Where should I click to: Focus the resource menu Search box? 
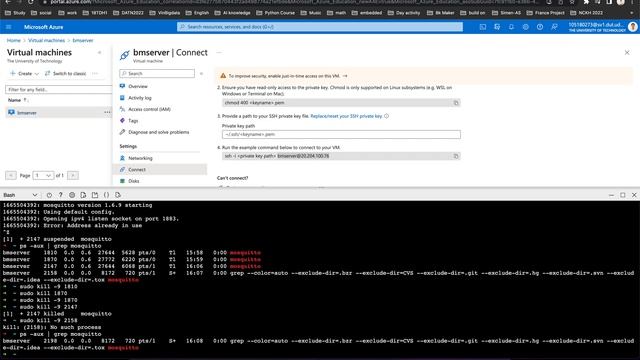(157, 73)
